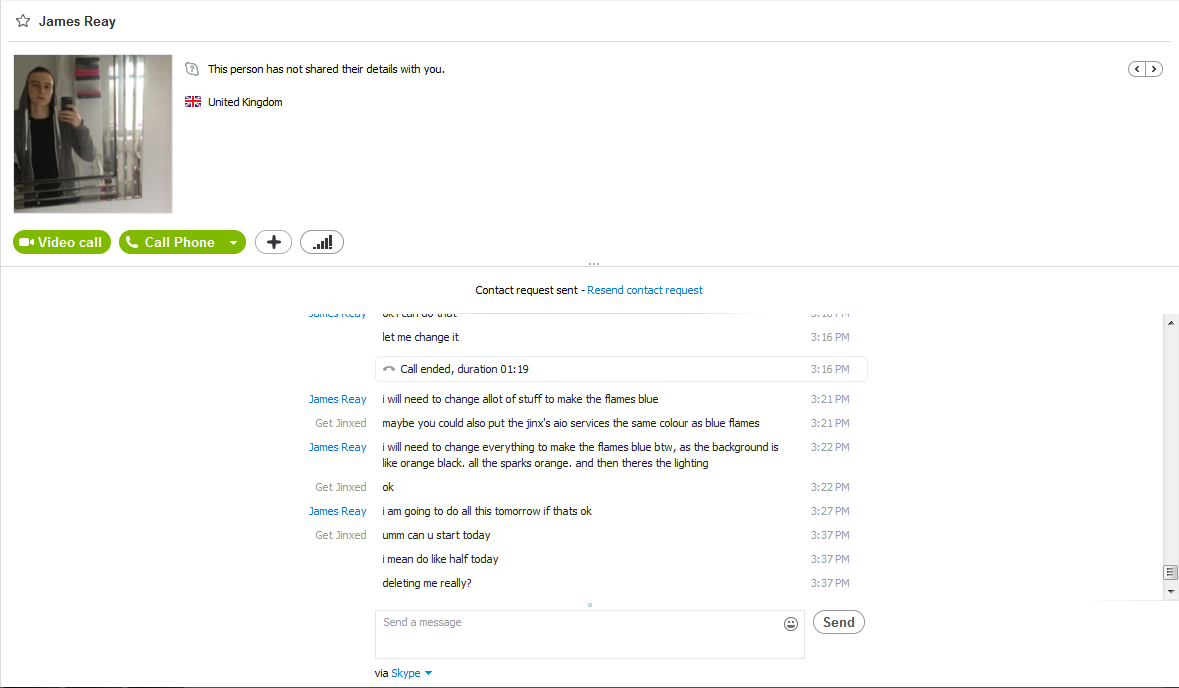
Task: Check call quality signal bars icon
Action: [322, 242]
